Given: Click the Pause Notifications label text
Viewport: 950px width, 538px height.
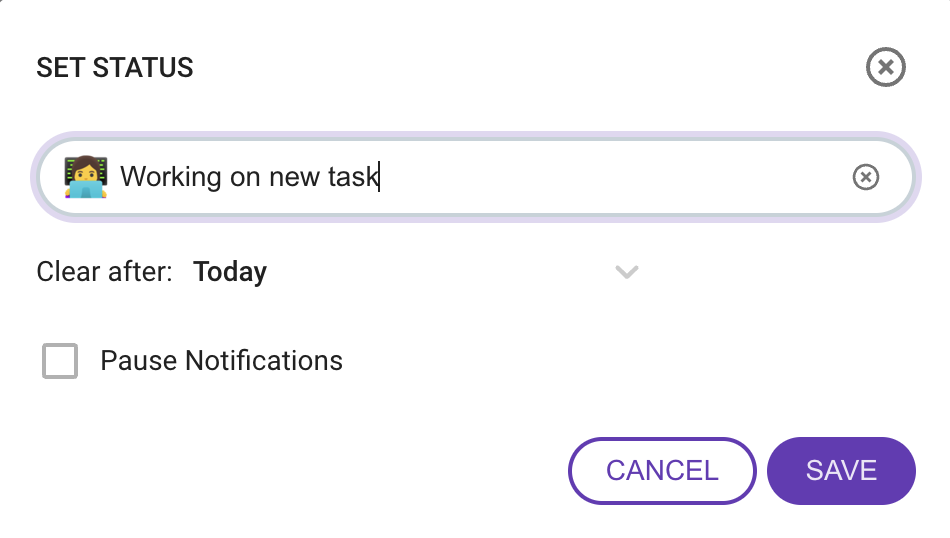Looking at the screenshot, I should (x=221, y=360).
